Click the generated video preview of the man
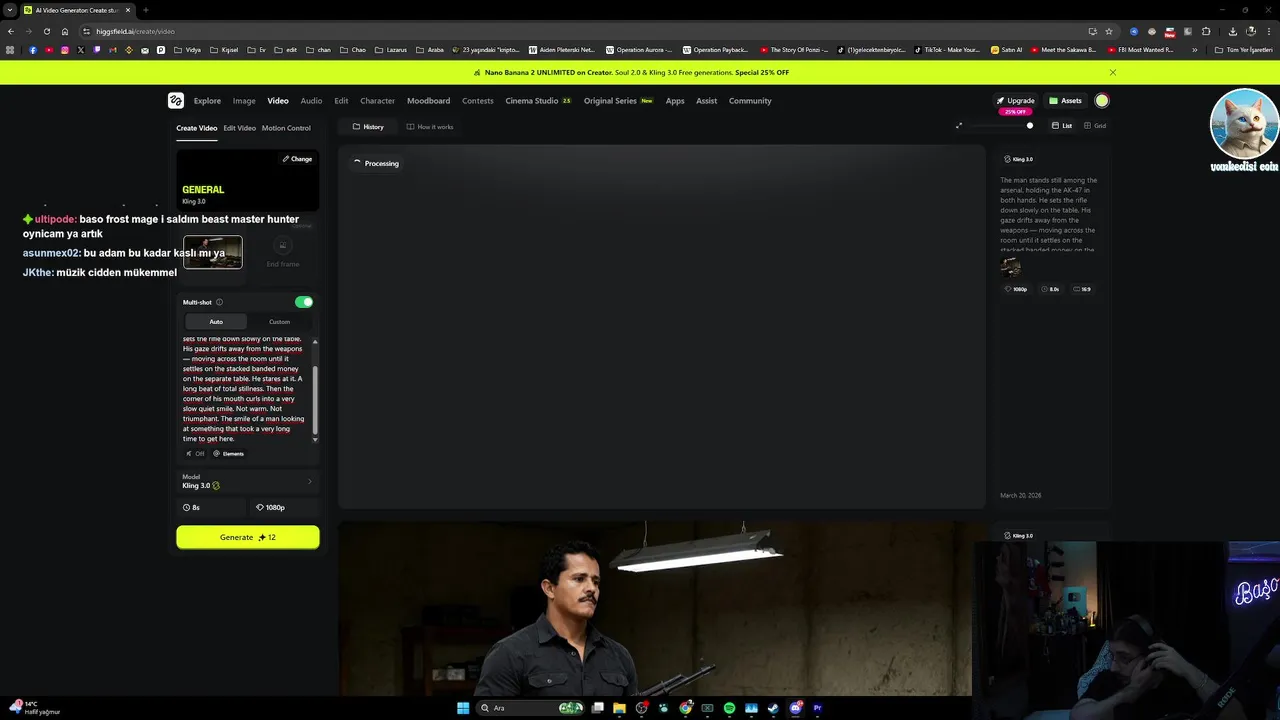The width and height of the screenshot is (1280, 720). (x=655, y=608)
